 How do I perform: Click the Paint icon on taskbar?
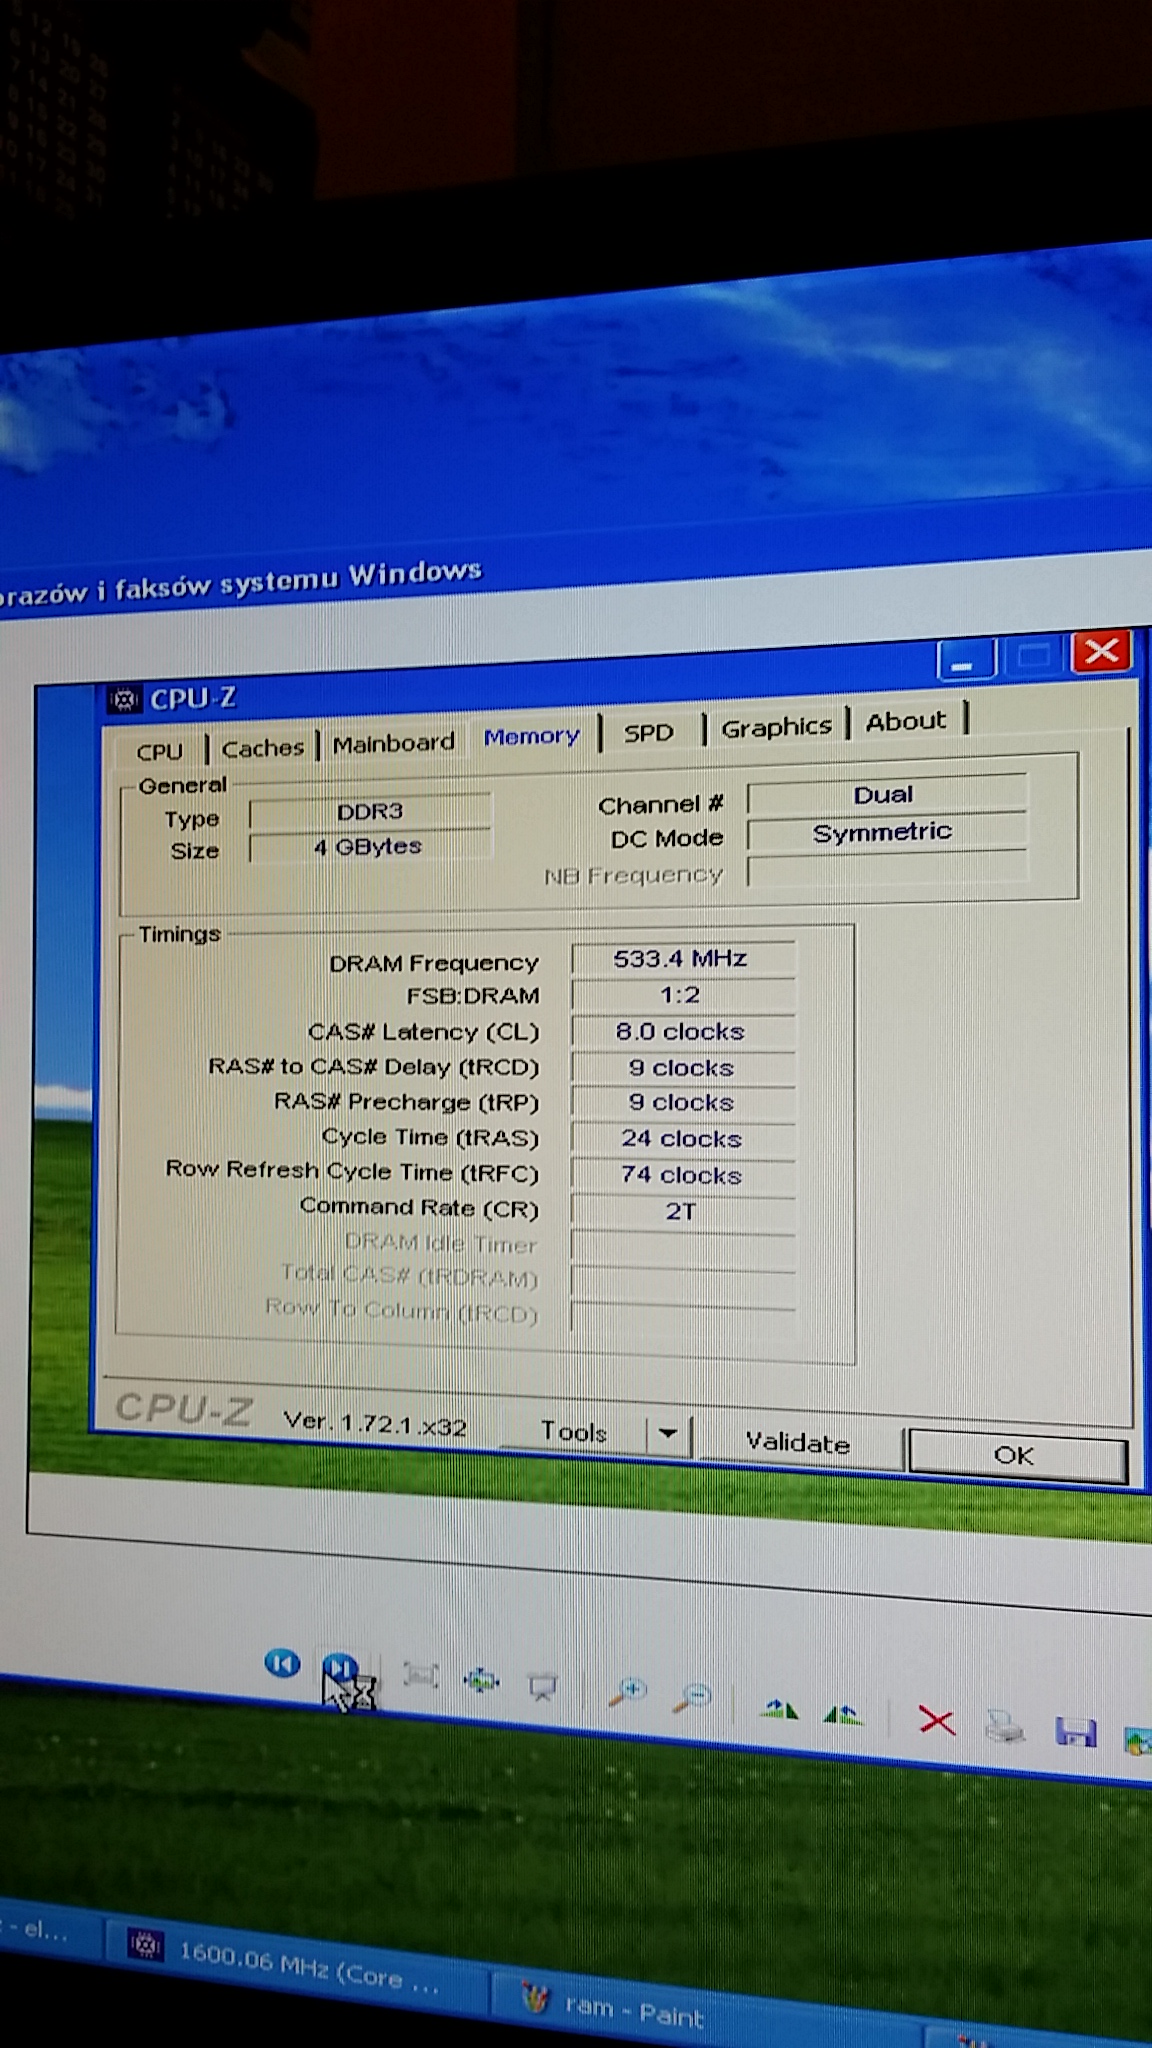coord(535,1997)
